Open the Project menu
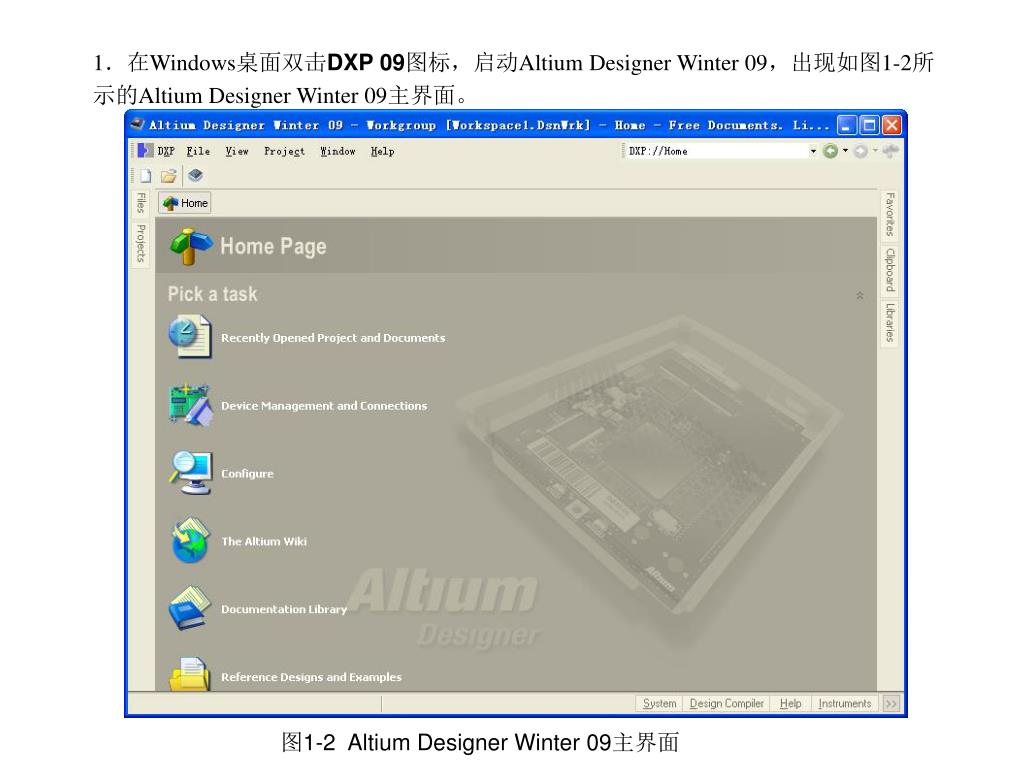 284,152
